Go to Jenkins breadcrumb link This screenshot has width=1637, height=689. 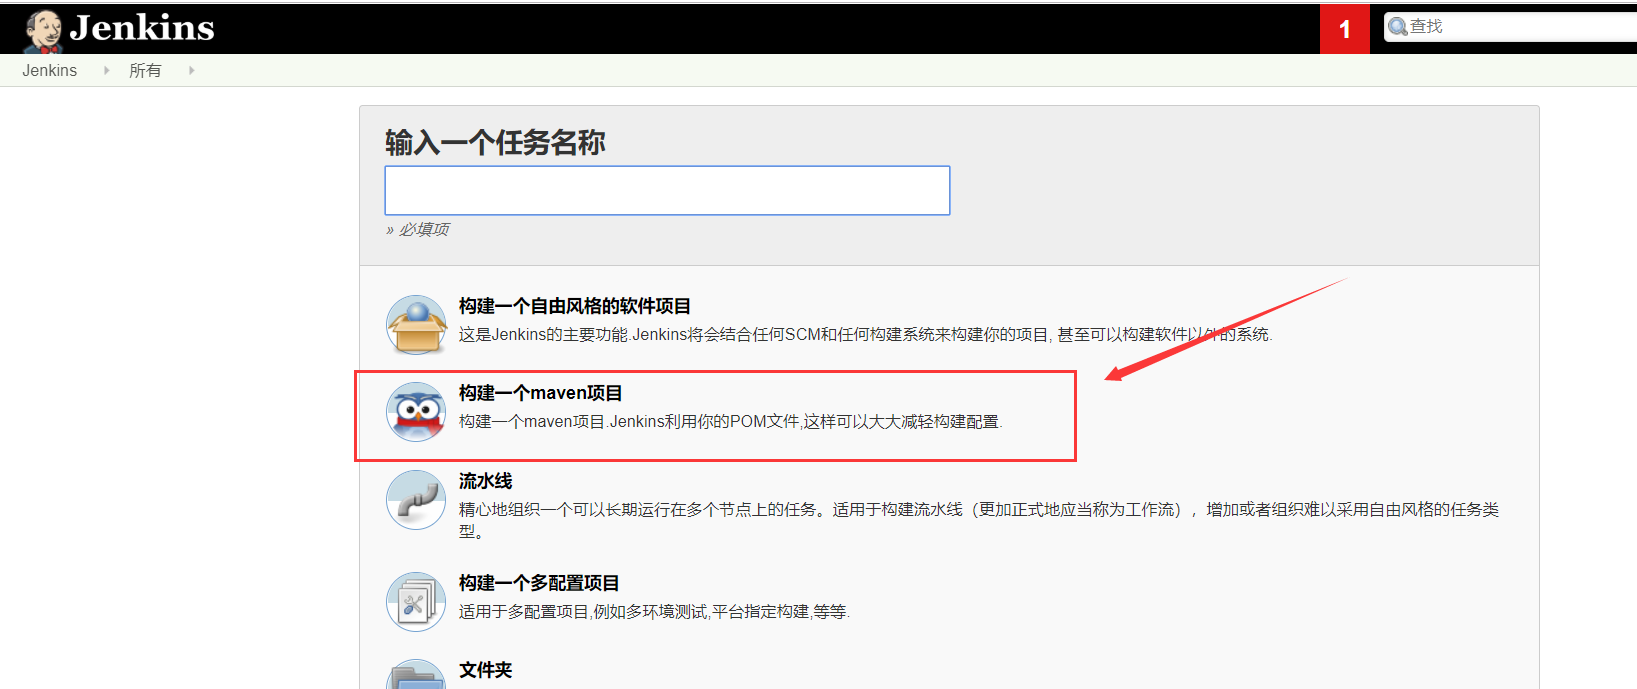(50, 70)
